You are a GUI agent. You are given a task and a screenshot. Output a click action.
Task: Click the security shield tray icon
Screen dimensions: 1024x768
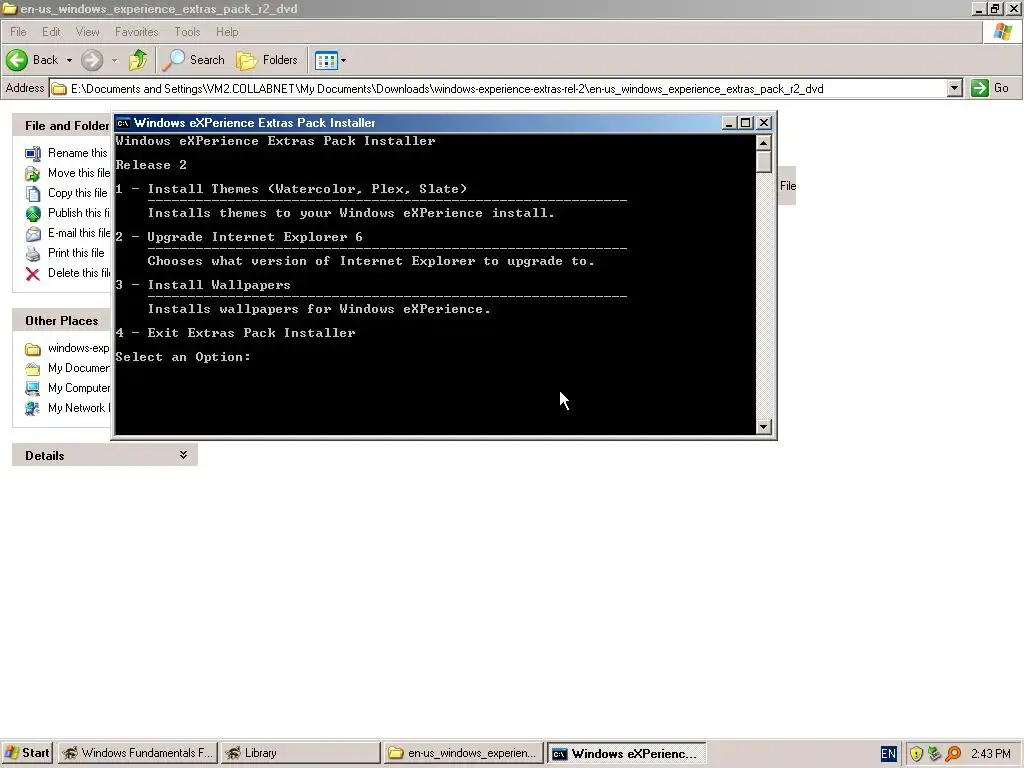916,754
